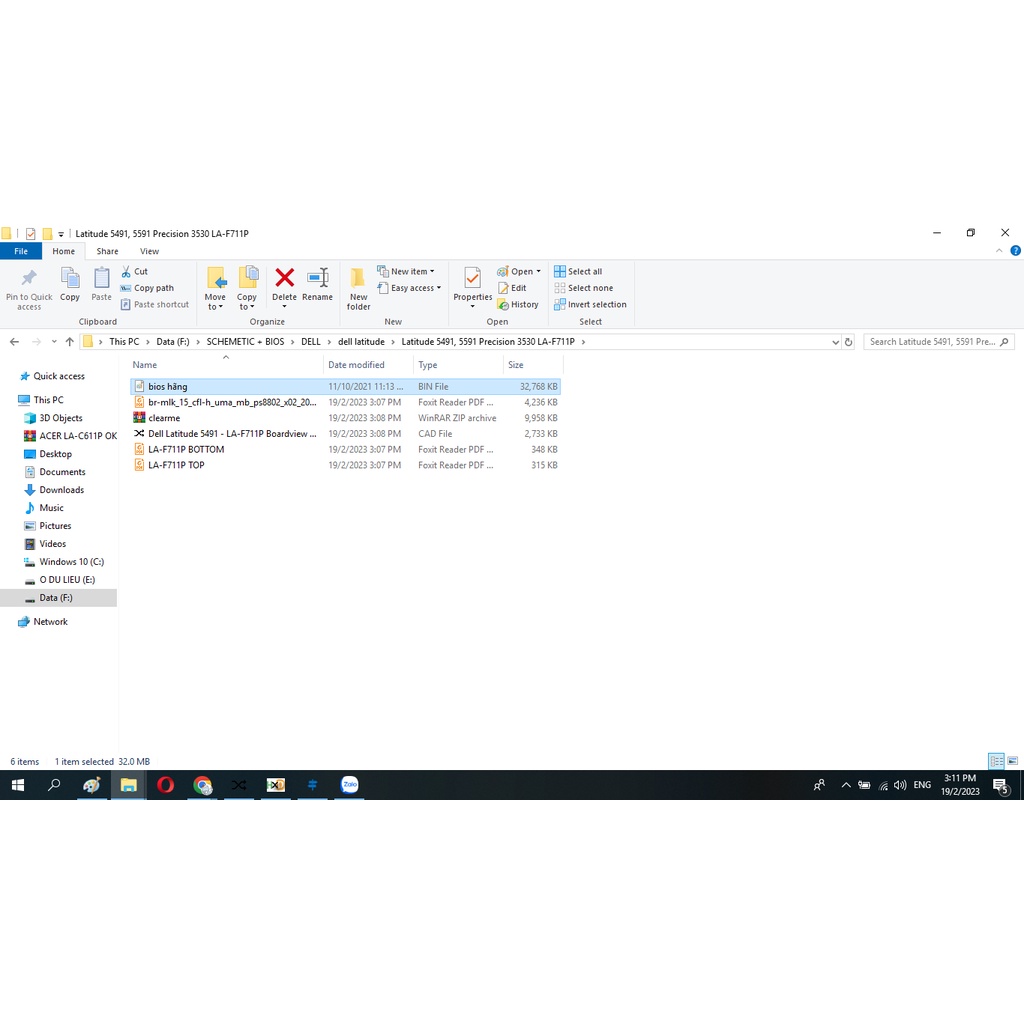Open Zalo app from the taskbar
Image resolution: width=1024 pixels, height=1024 pixels.
pyautogui.click(x=349, y=785)
